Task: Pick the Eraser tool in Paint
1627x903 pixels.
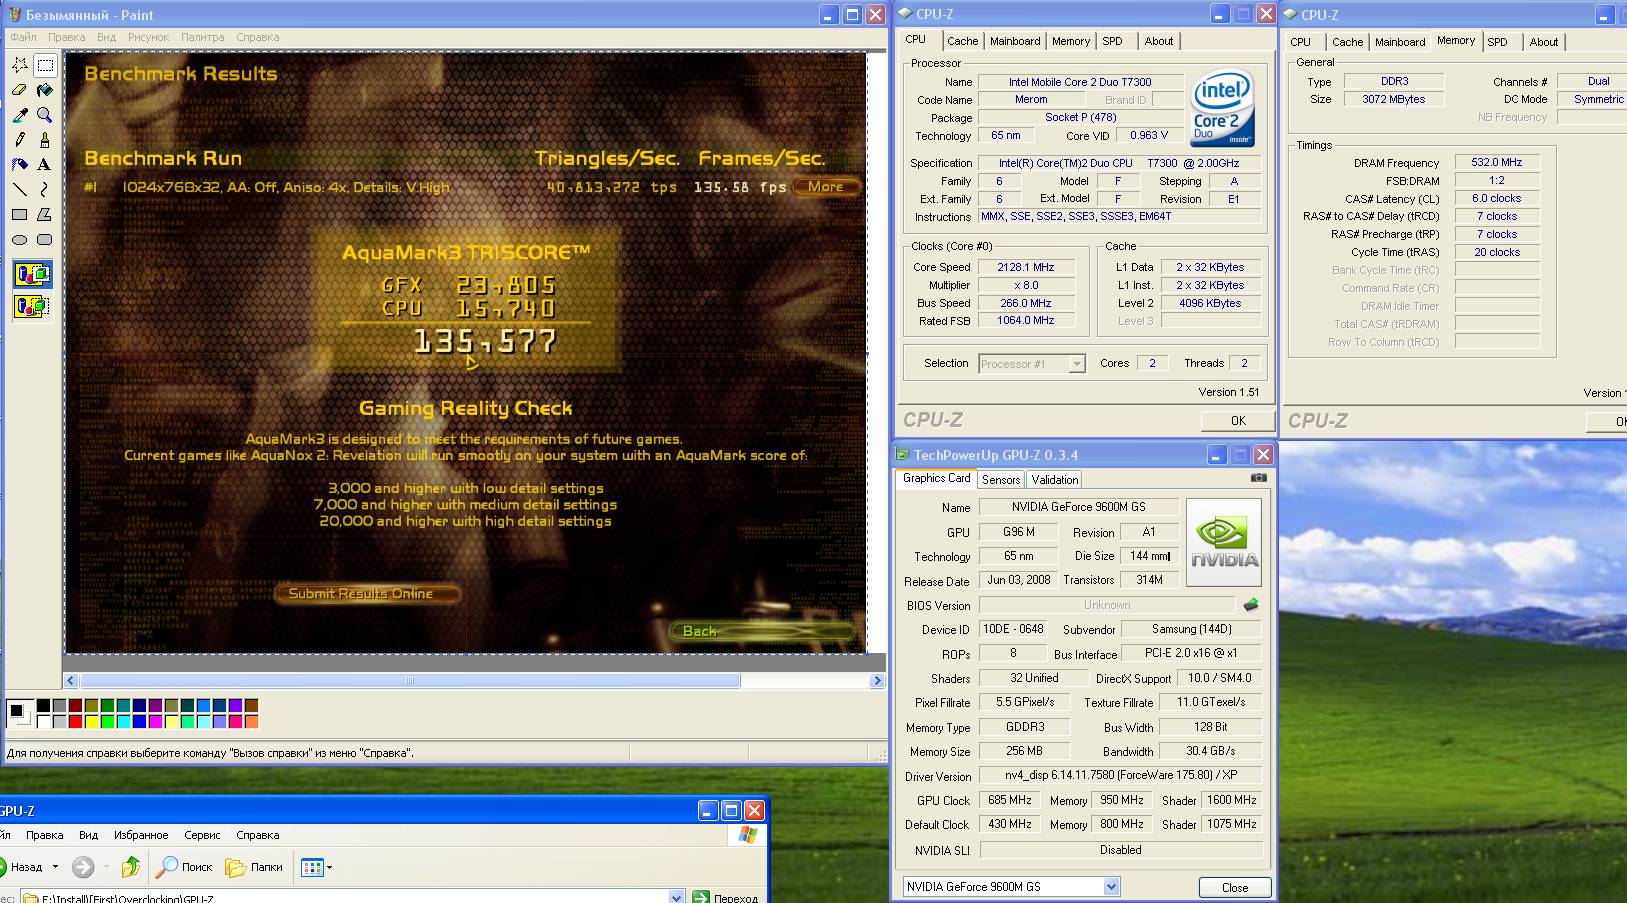Action: [x=19, y=90]
